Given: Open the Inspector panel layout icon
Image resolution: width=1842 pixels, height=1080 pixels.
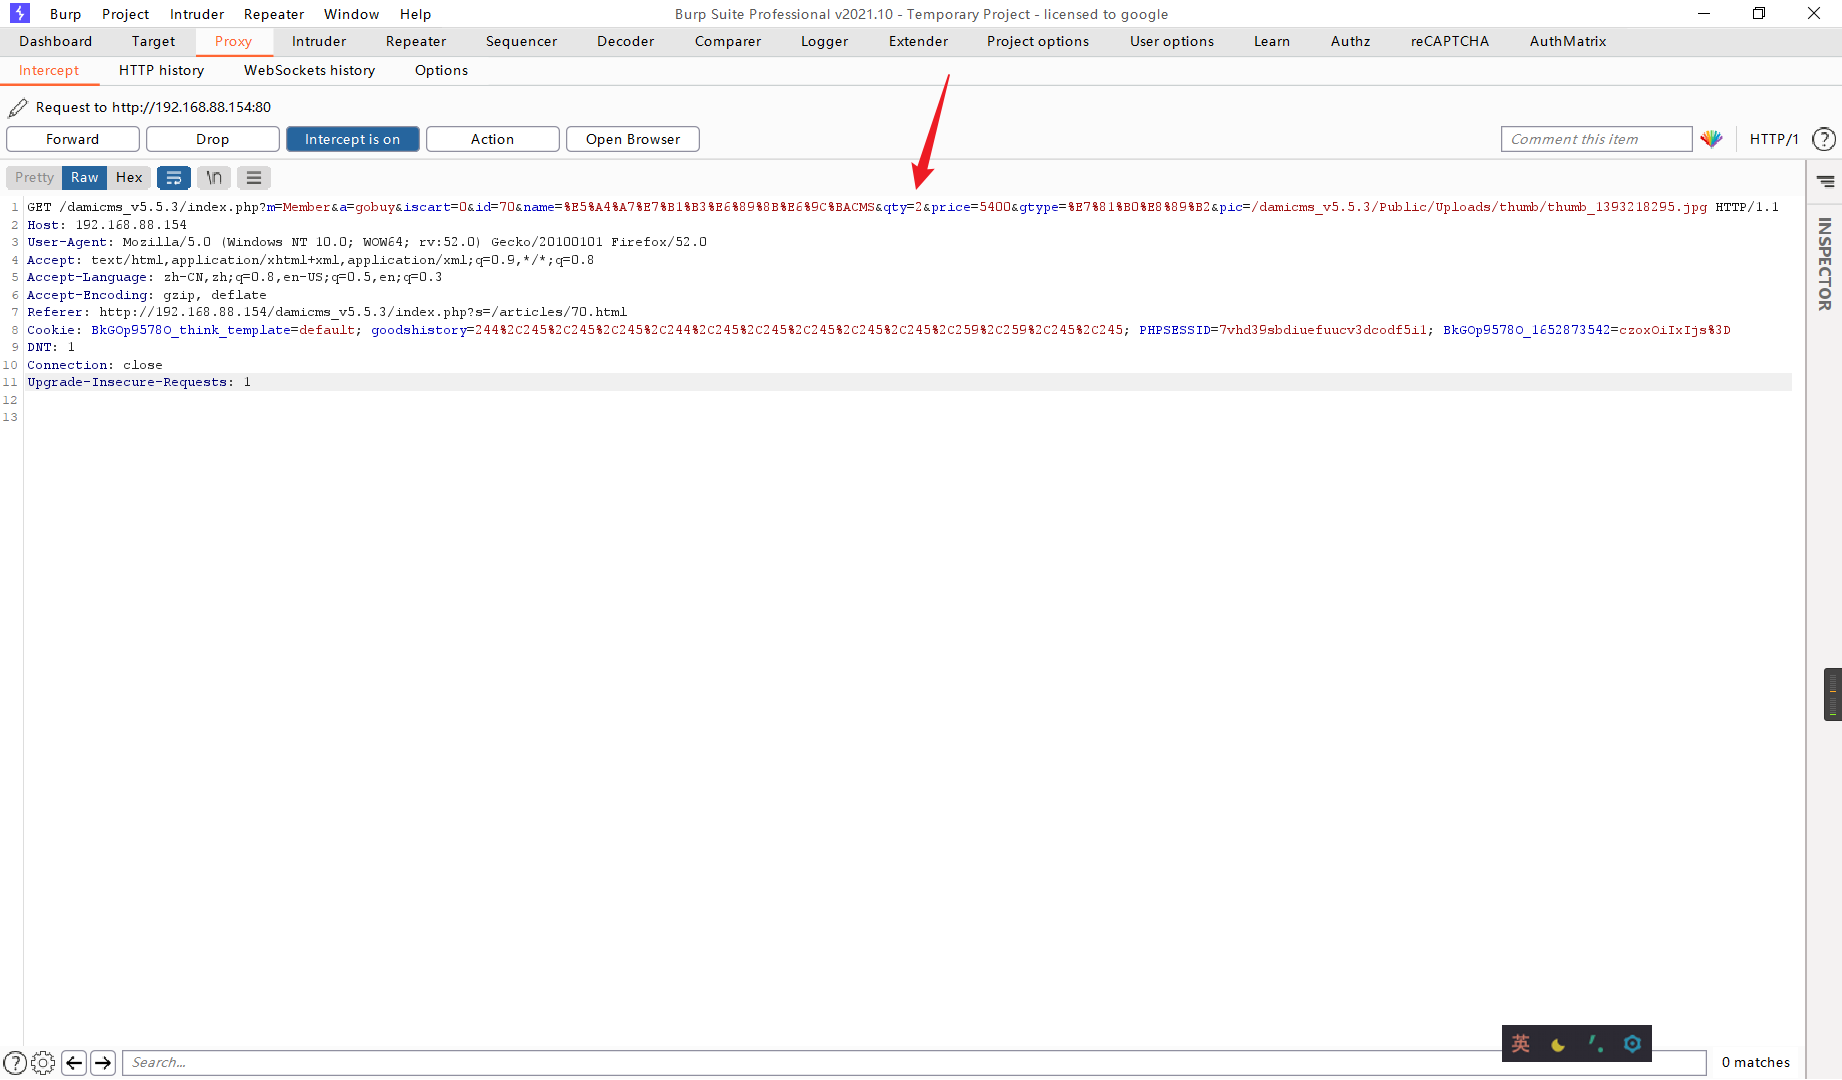Looking at the screenshot, I should pyautogui.click(x=1825, y=181).
